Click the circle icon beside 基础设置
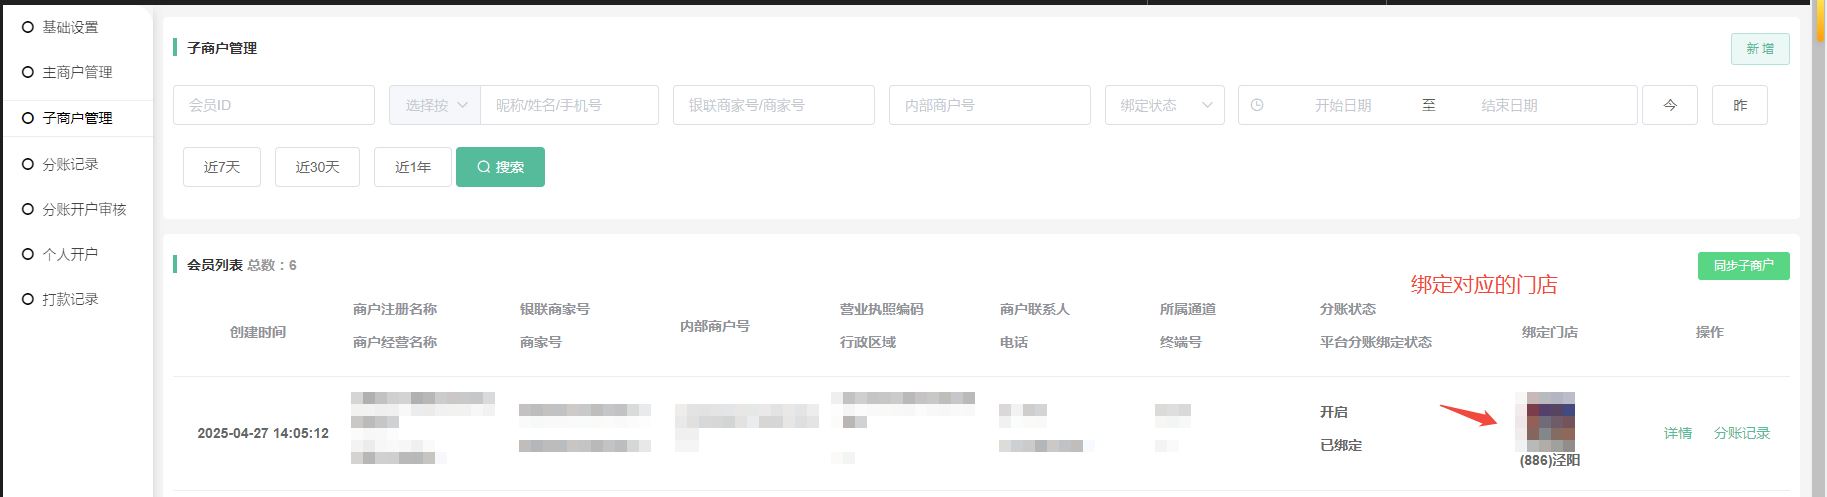The image size is (1827, 497). tap(28, 27)
